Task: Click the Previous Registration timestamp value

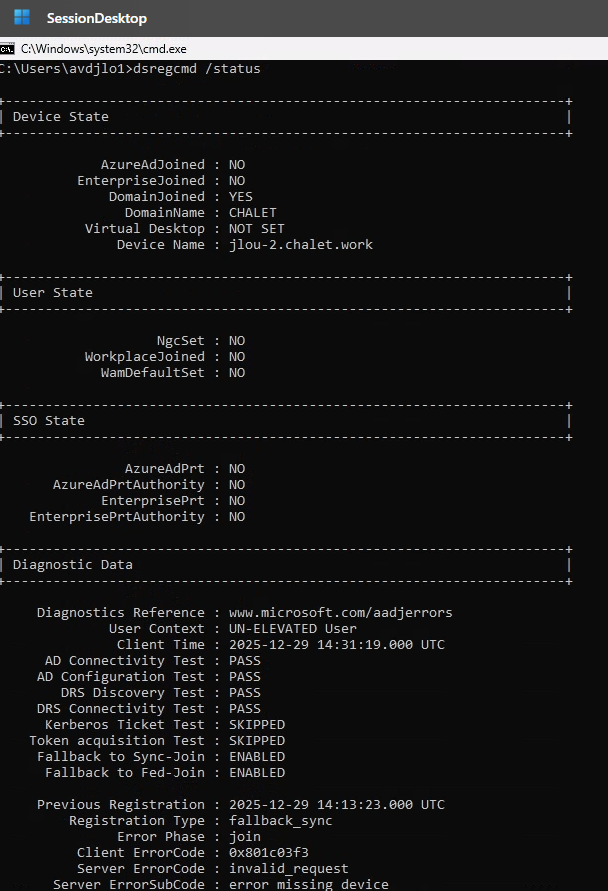Action: pos(337,805)
